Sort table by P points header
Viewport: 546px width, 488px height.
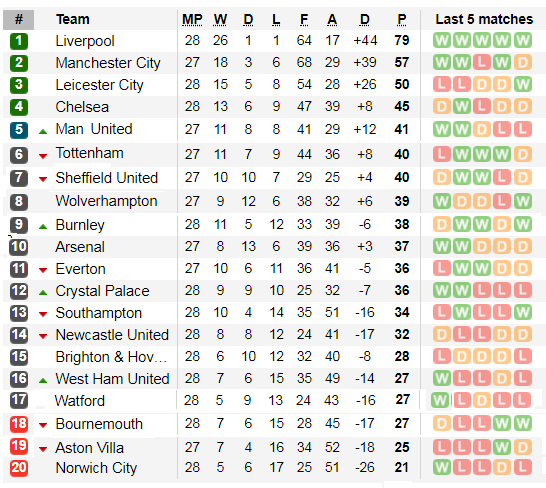tap(401, 20)
